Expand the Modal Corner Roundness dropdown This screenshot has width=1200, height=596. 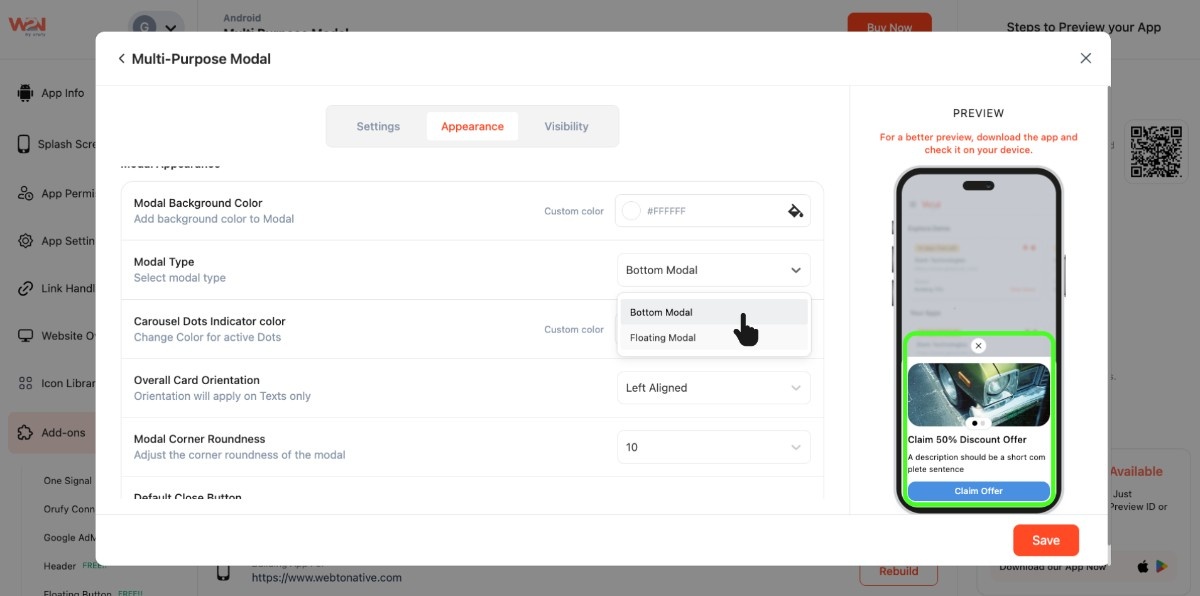(713, 447)
